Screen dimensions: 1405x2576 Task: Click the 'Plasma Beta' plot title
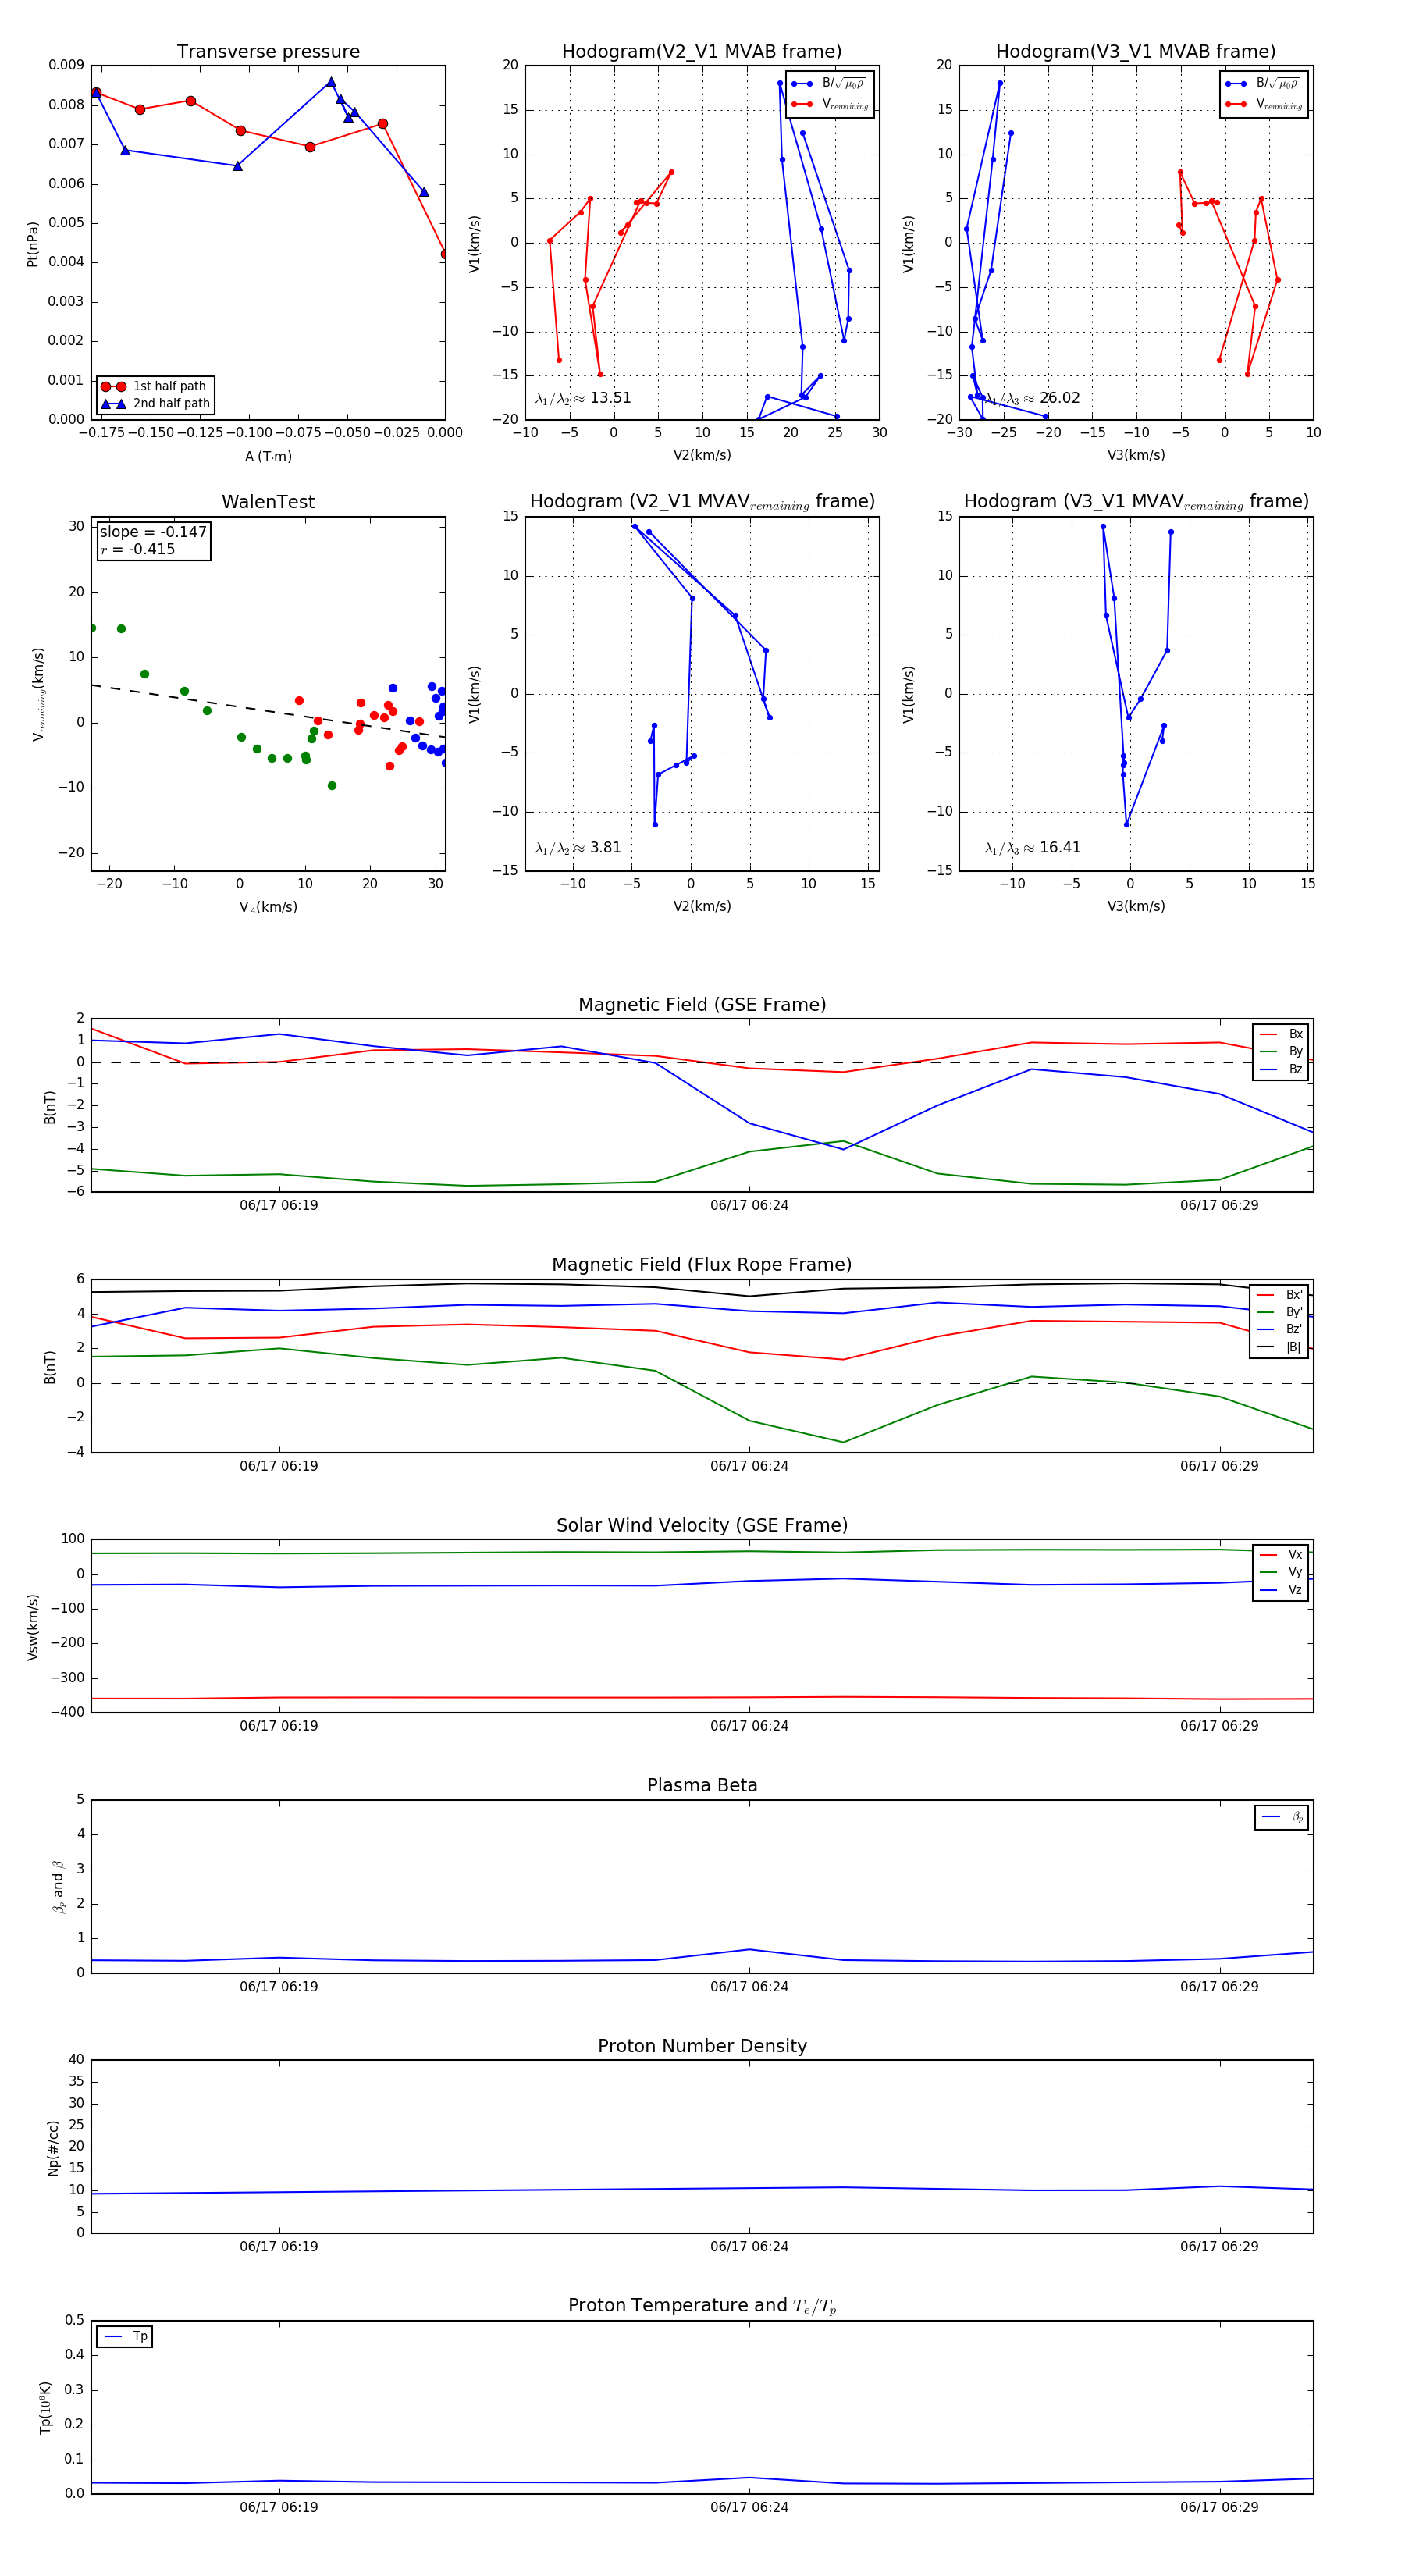coord(702,1785)
